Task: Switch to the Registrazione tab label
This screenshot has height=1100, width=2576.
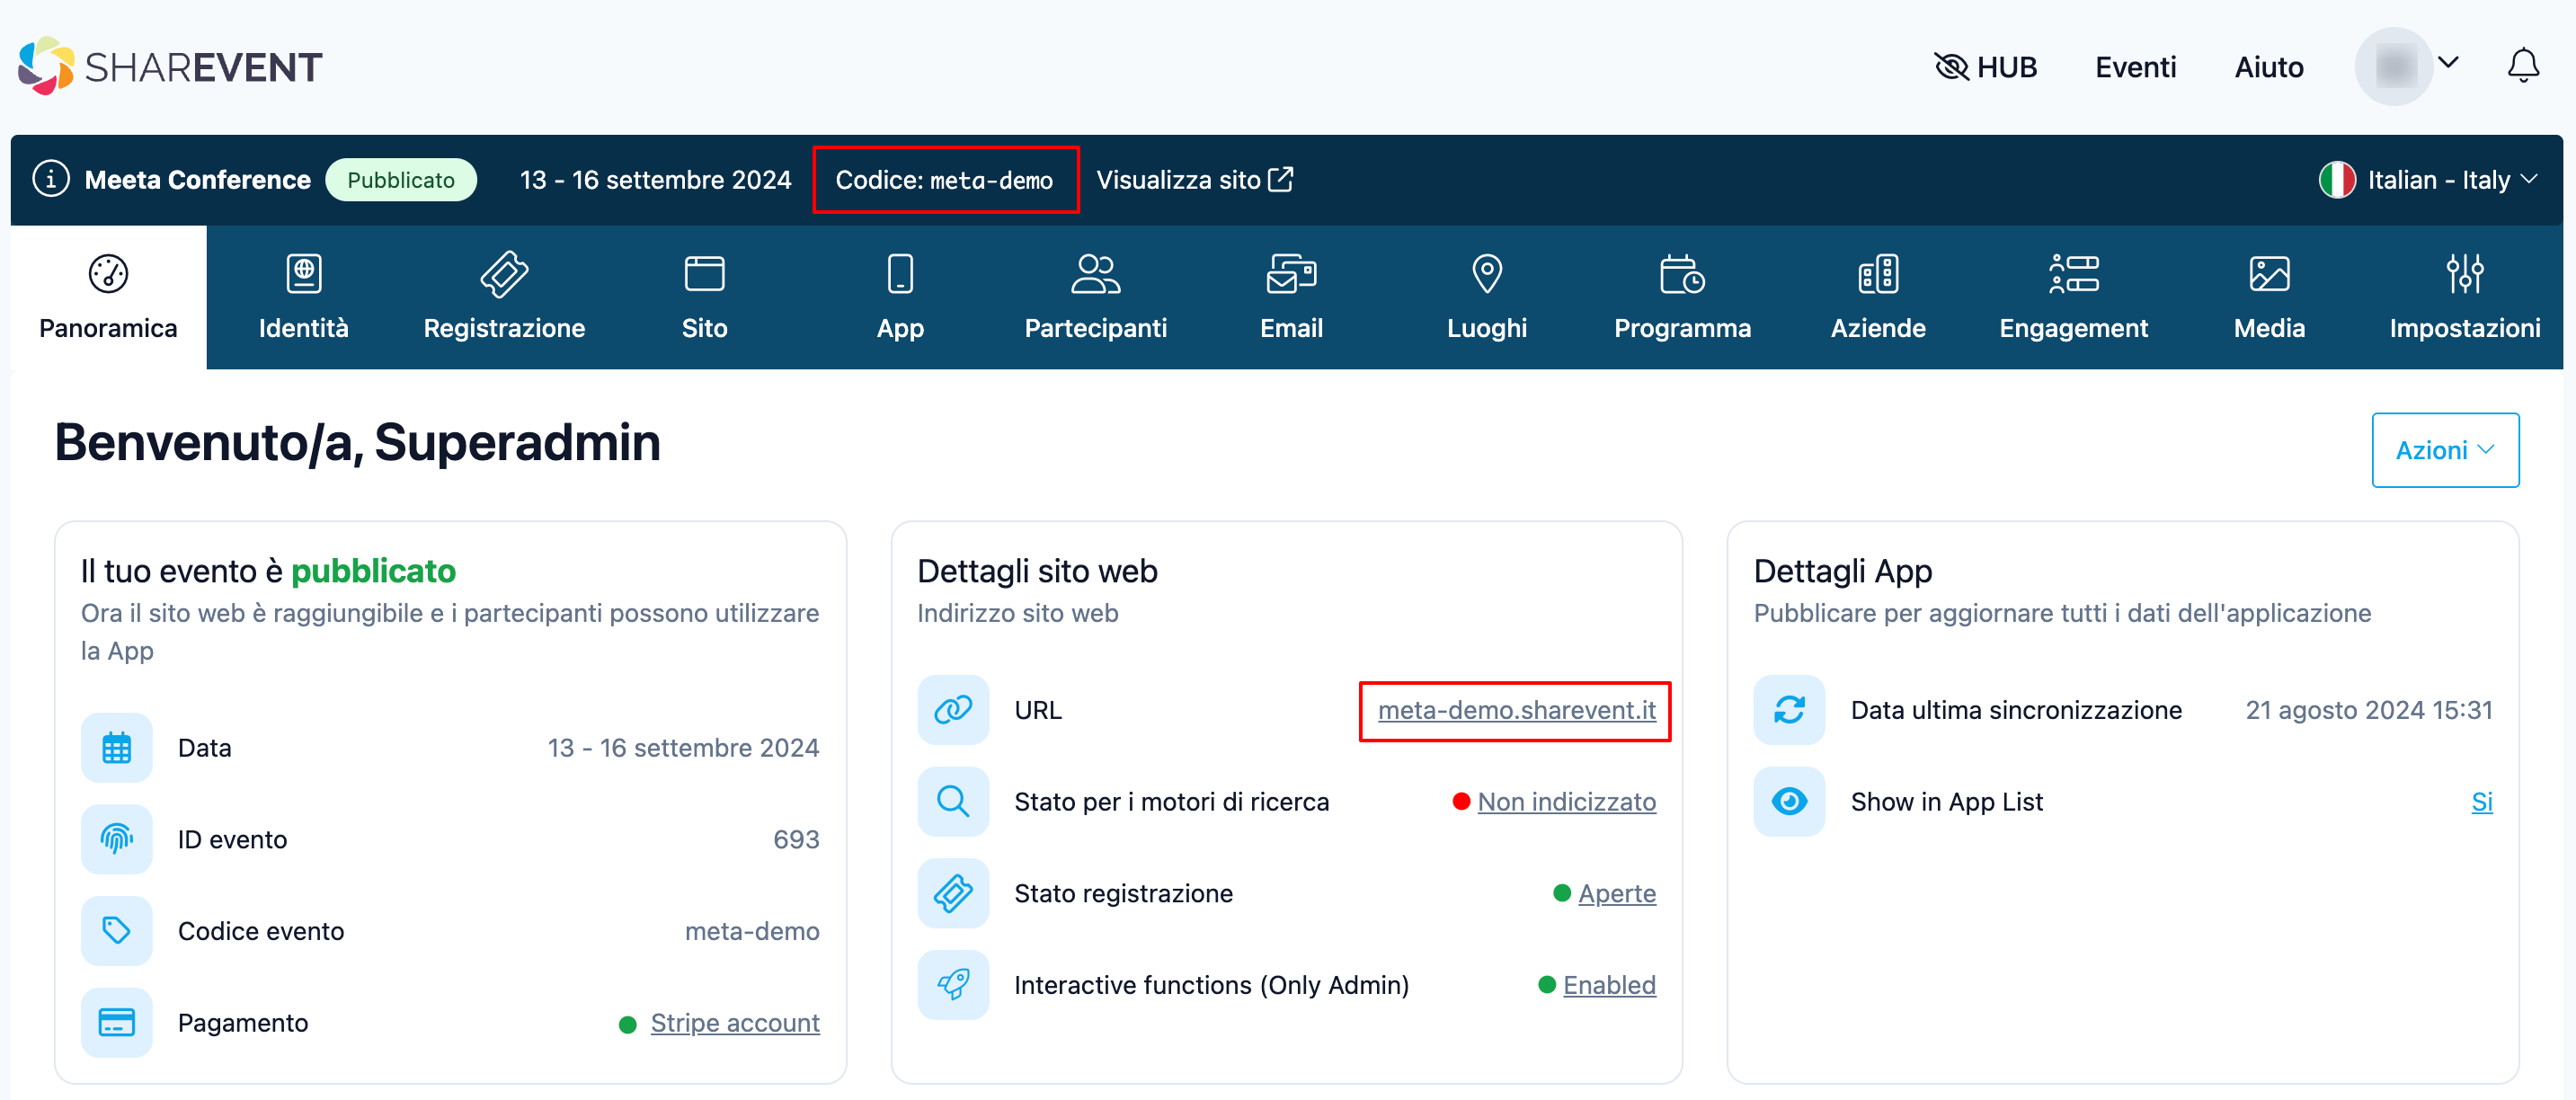Action: (x=504, y=328)
